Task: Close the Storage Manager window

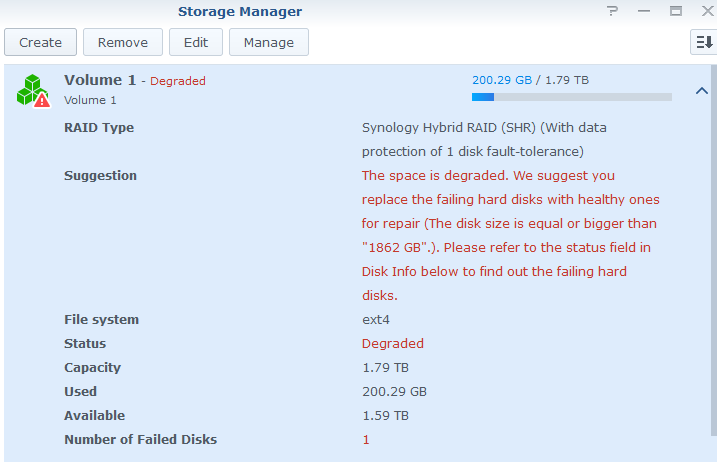Action: click(x=705, y=12)
